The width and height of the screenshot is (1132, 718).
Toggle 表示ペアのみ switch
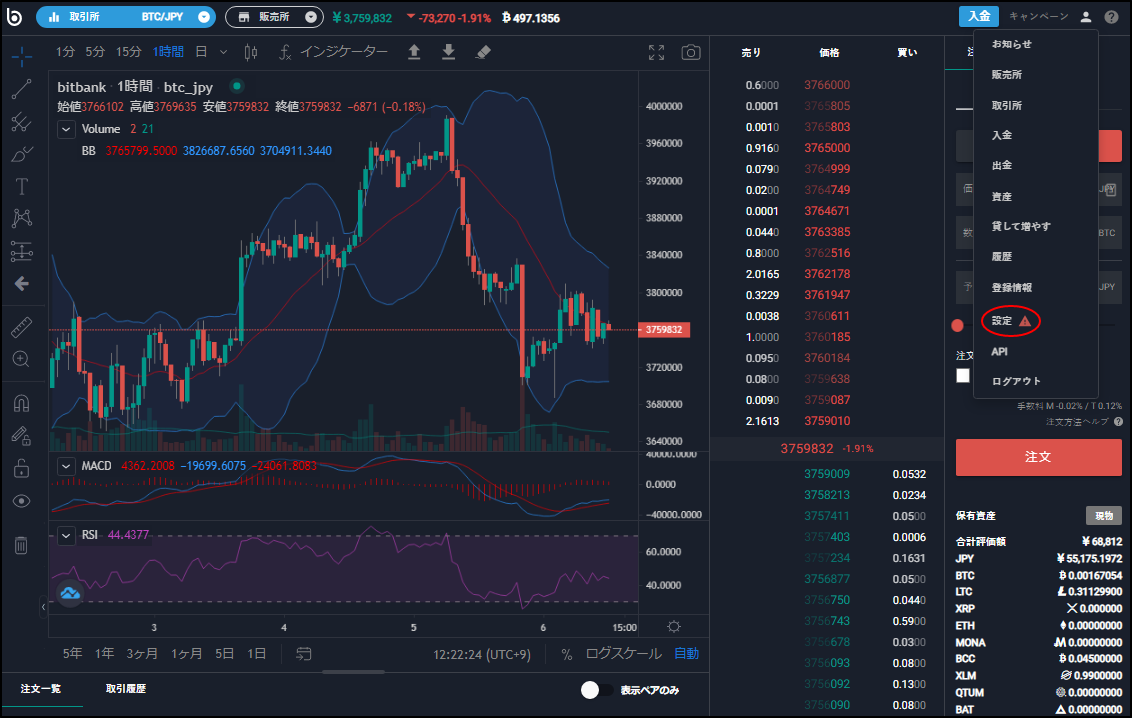pos(596,690)
